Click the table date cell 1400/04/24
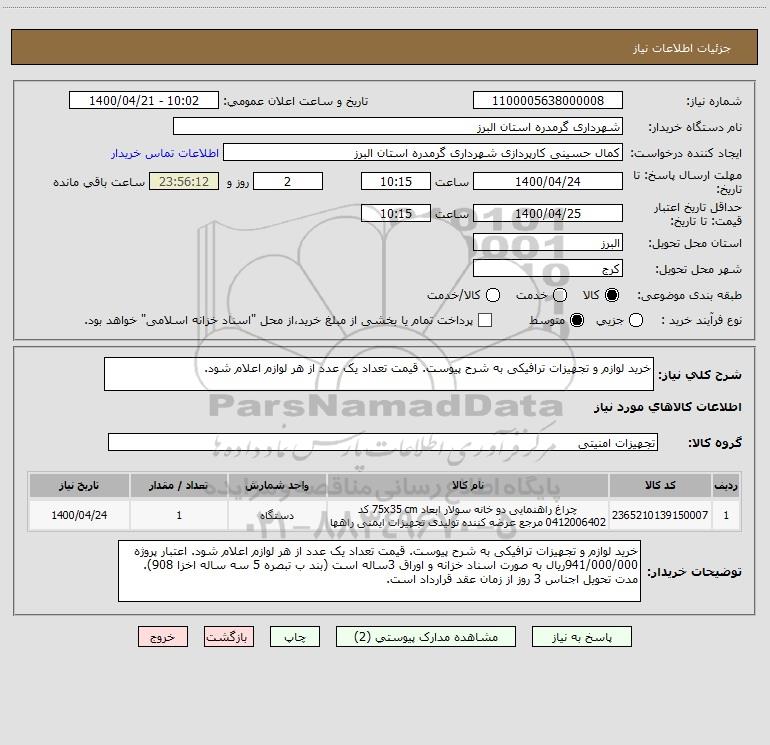This screenshot has width=770, height=745. [79, 515]
